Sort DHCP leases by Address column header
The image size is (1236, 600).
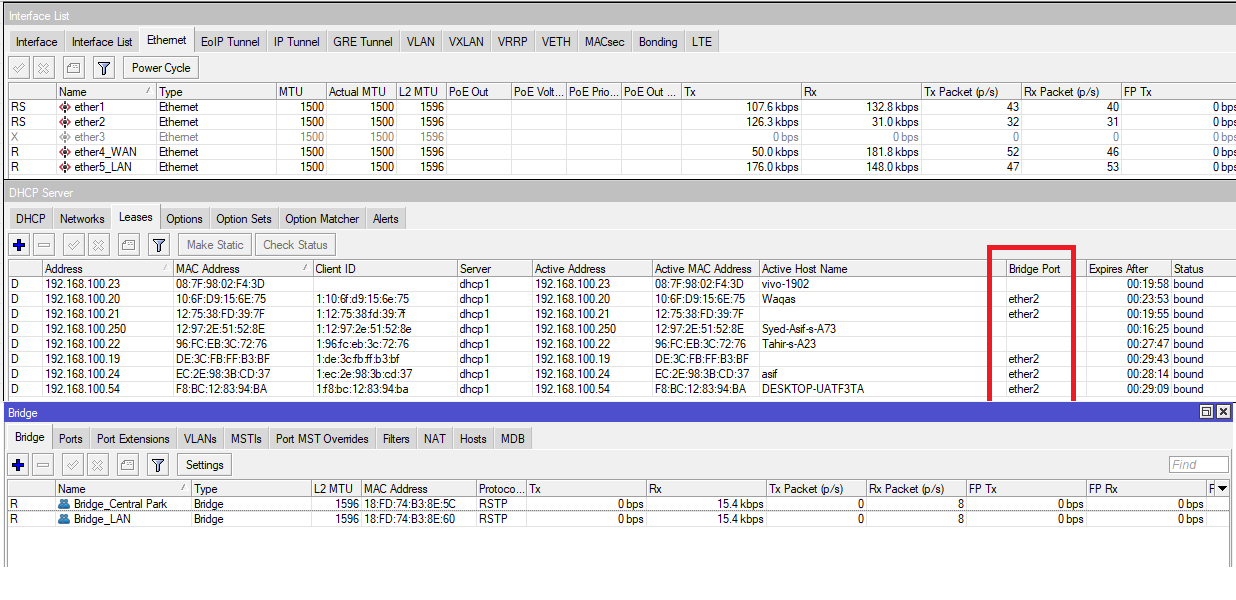coord(107,268)
